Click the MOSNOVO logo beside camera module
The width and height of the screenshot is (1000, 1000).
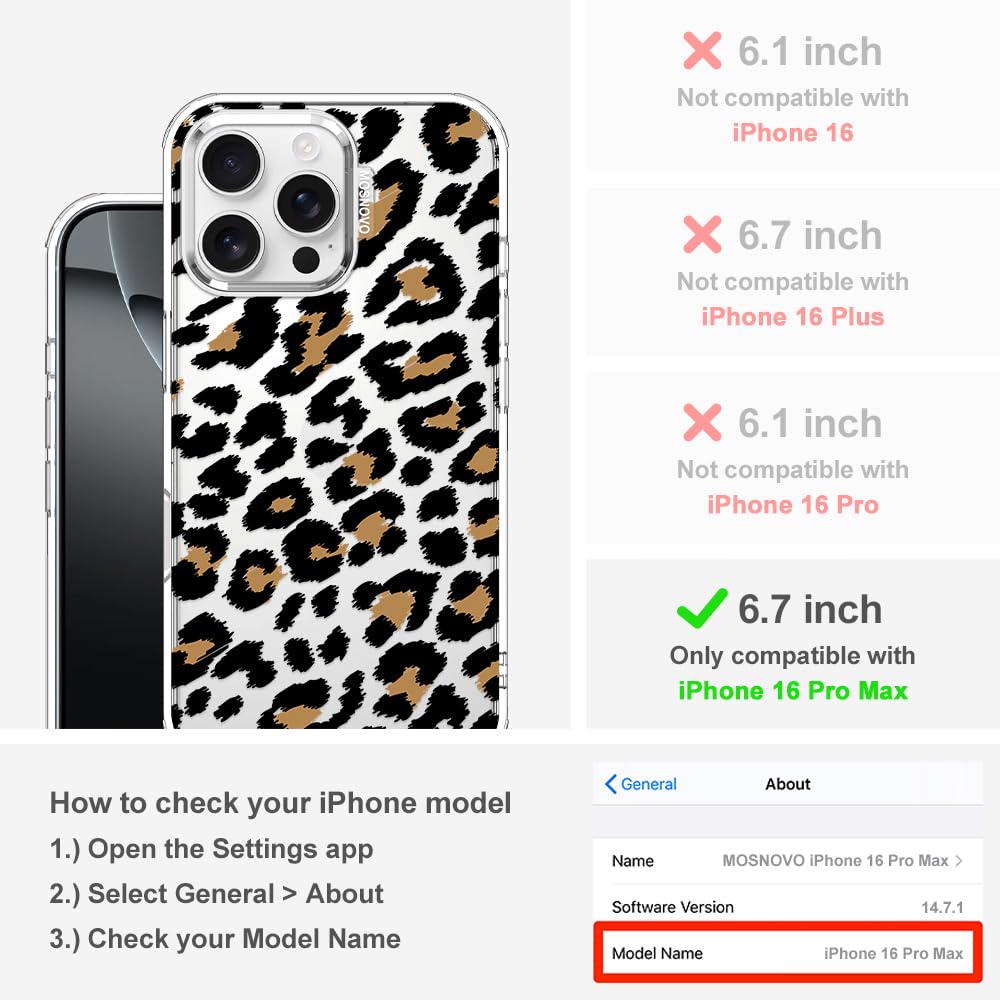click(x=364, y=200)
